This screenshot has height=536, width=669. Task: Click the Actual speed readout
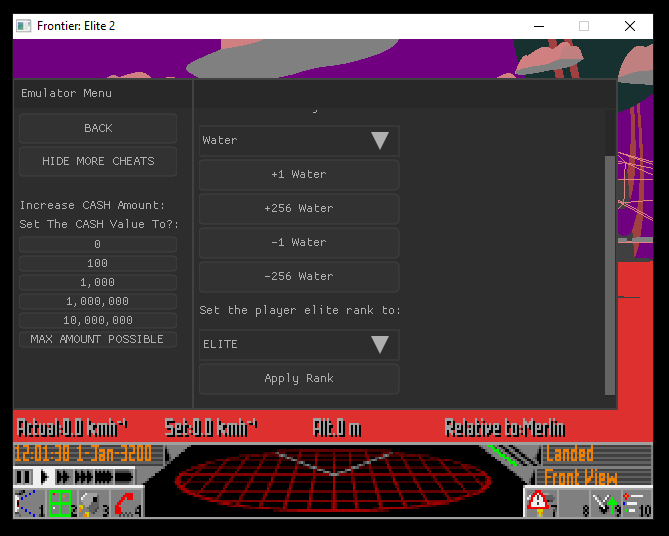point(72,428)
